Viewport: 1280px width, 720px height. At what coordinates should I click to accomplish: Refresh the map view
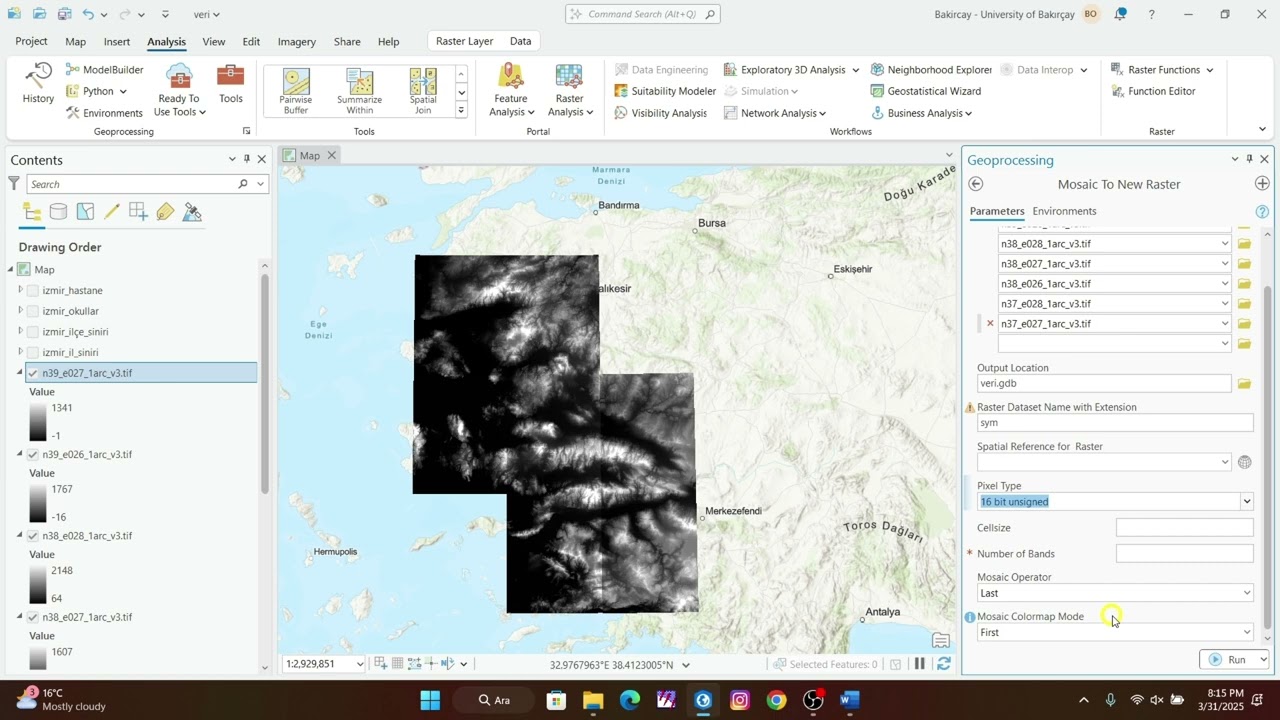coord(943,664)
